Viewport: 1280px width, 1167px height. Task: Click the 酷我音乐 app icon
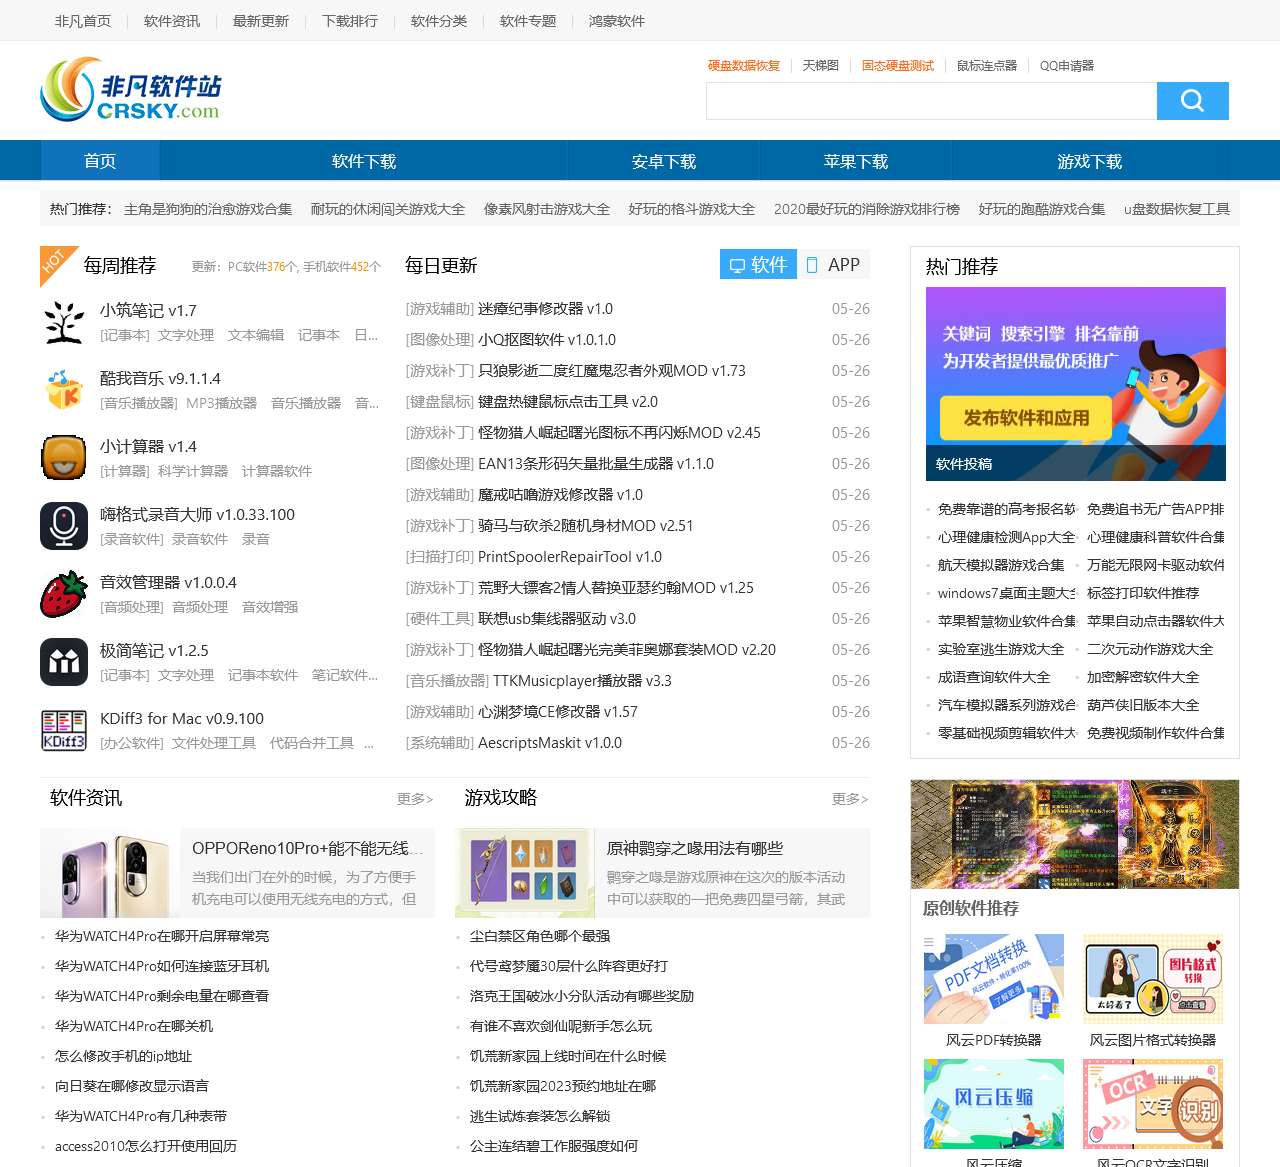tap(64, 390)
